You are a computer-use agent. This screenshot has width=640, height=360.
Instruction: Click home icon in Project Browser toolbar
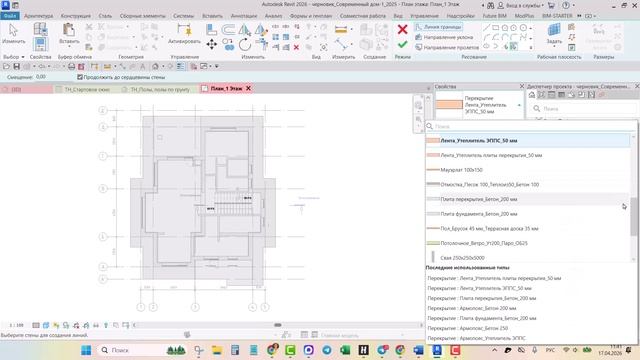[x=532, y=95]
